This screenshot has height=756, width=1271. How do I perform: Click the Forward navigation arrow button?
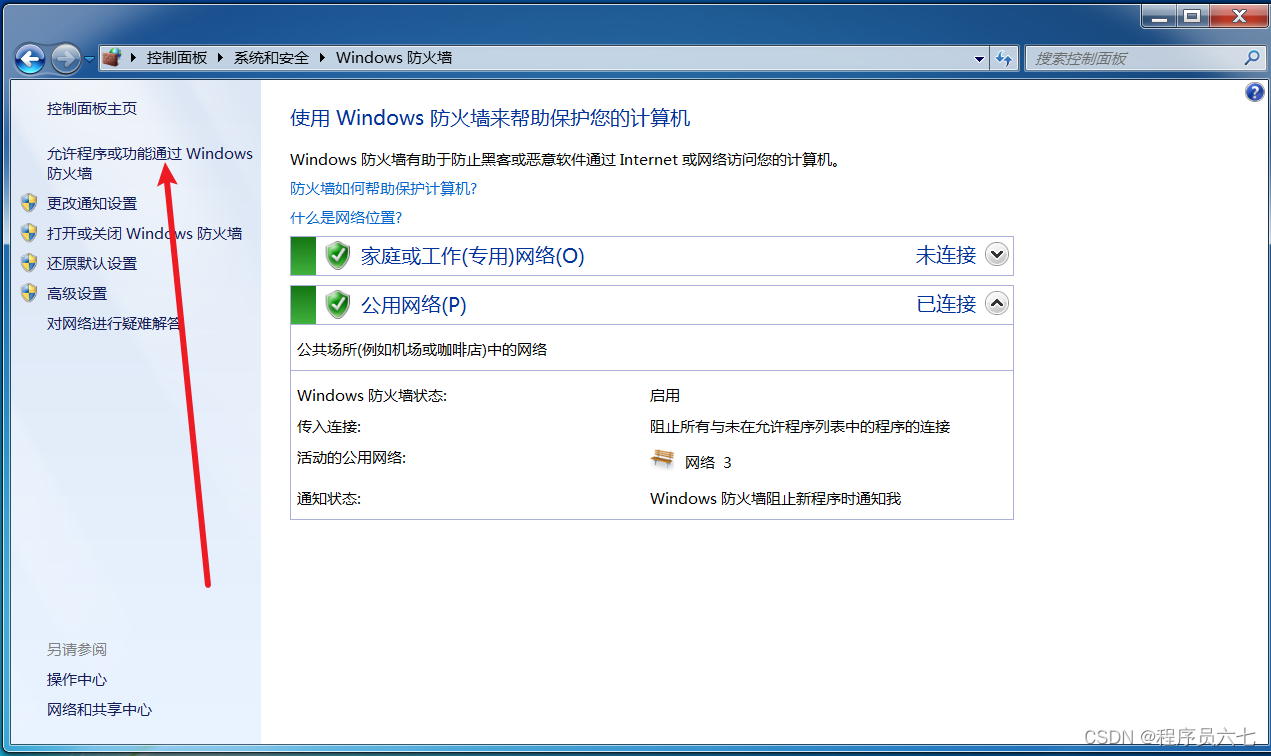[65, 59]
